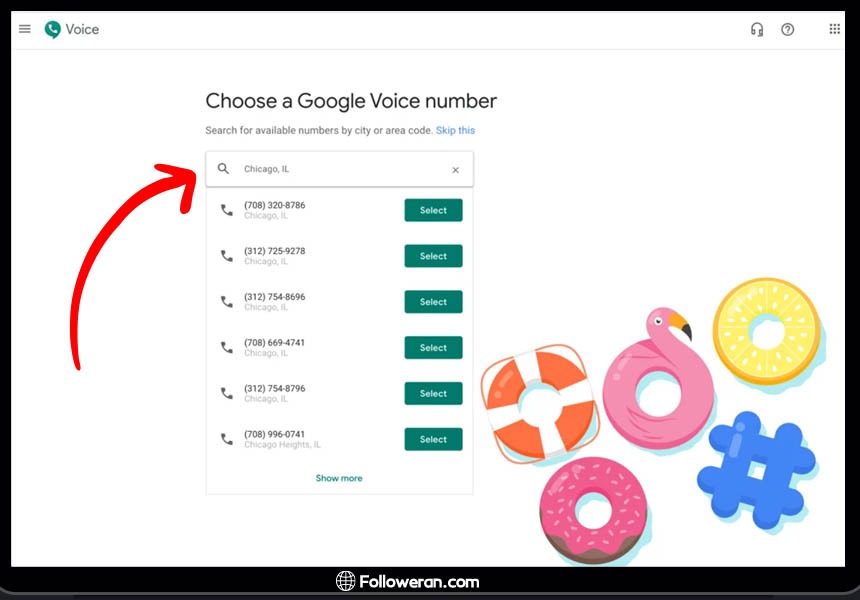Click the Skip this link
The width and height of the screenshot is (860, 600).
(x=455, y=130)
